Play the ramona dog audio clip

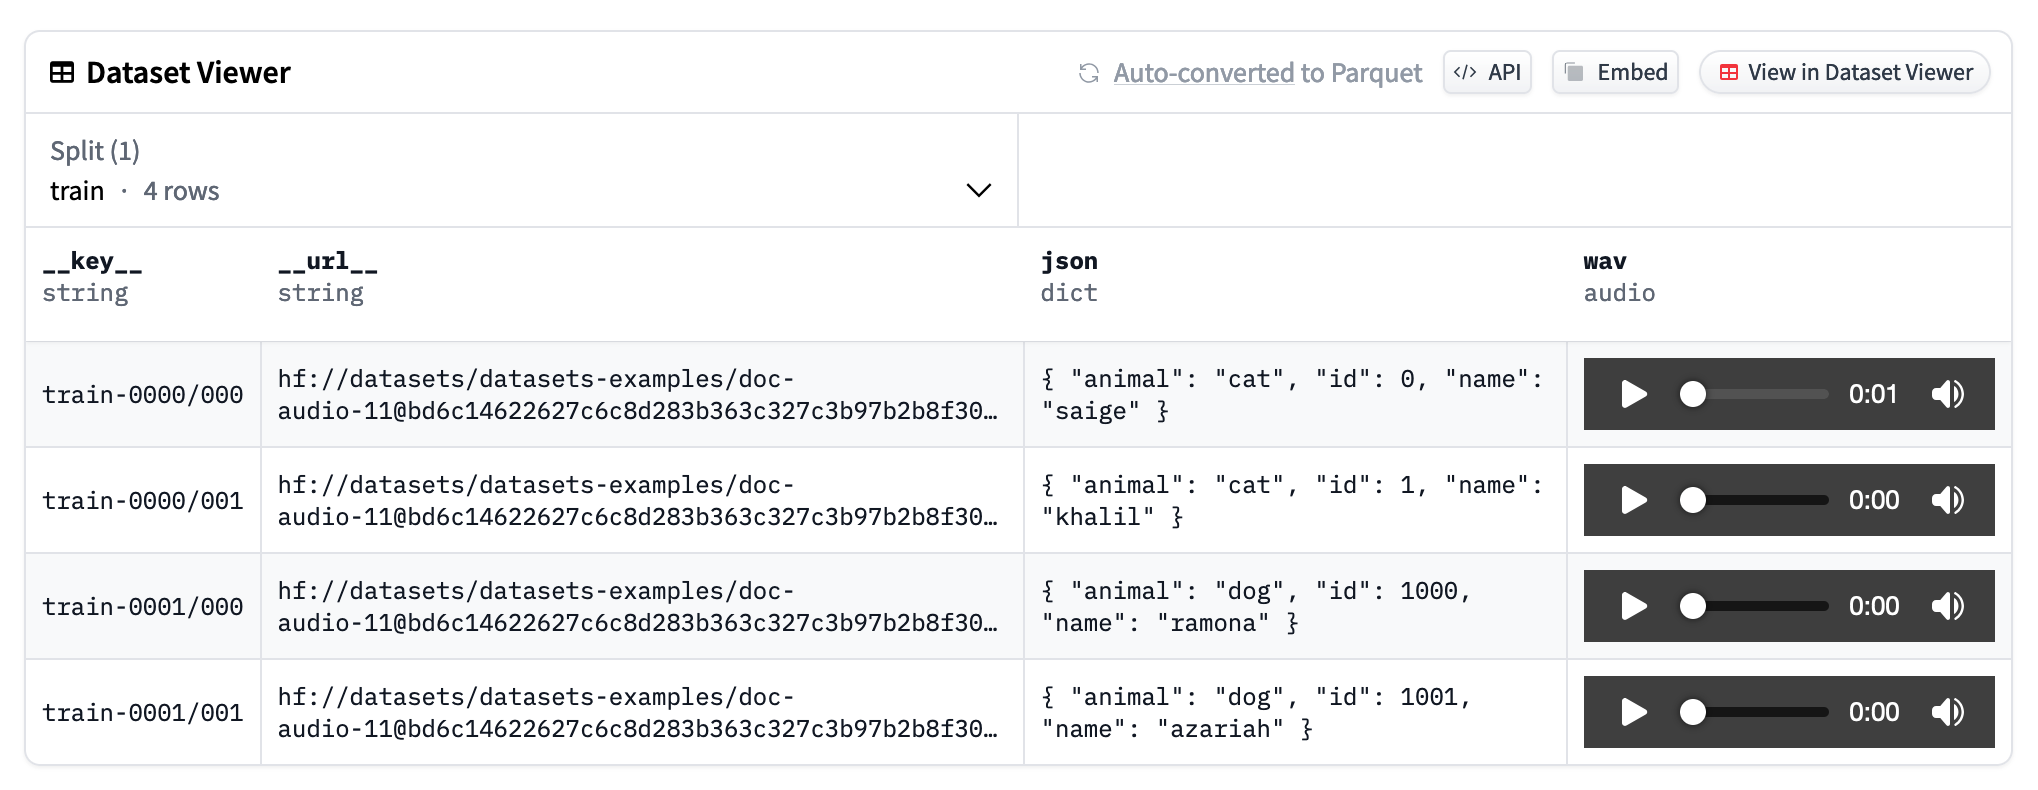[1633, 606]
